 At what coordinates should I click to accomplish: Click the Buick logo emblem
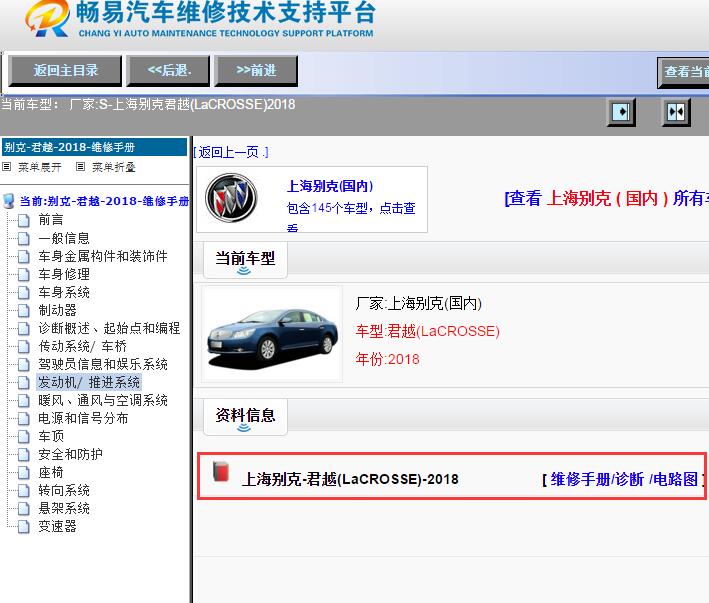click(231, 198)
